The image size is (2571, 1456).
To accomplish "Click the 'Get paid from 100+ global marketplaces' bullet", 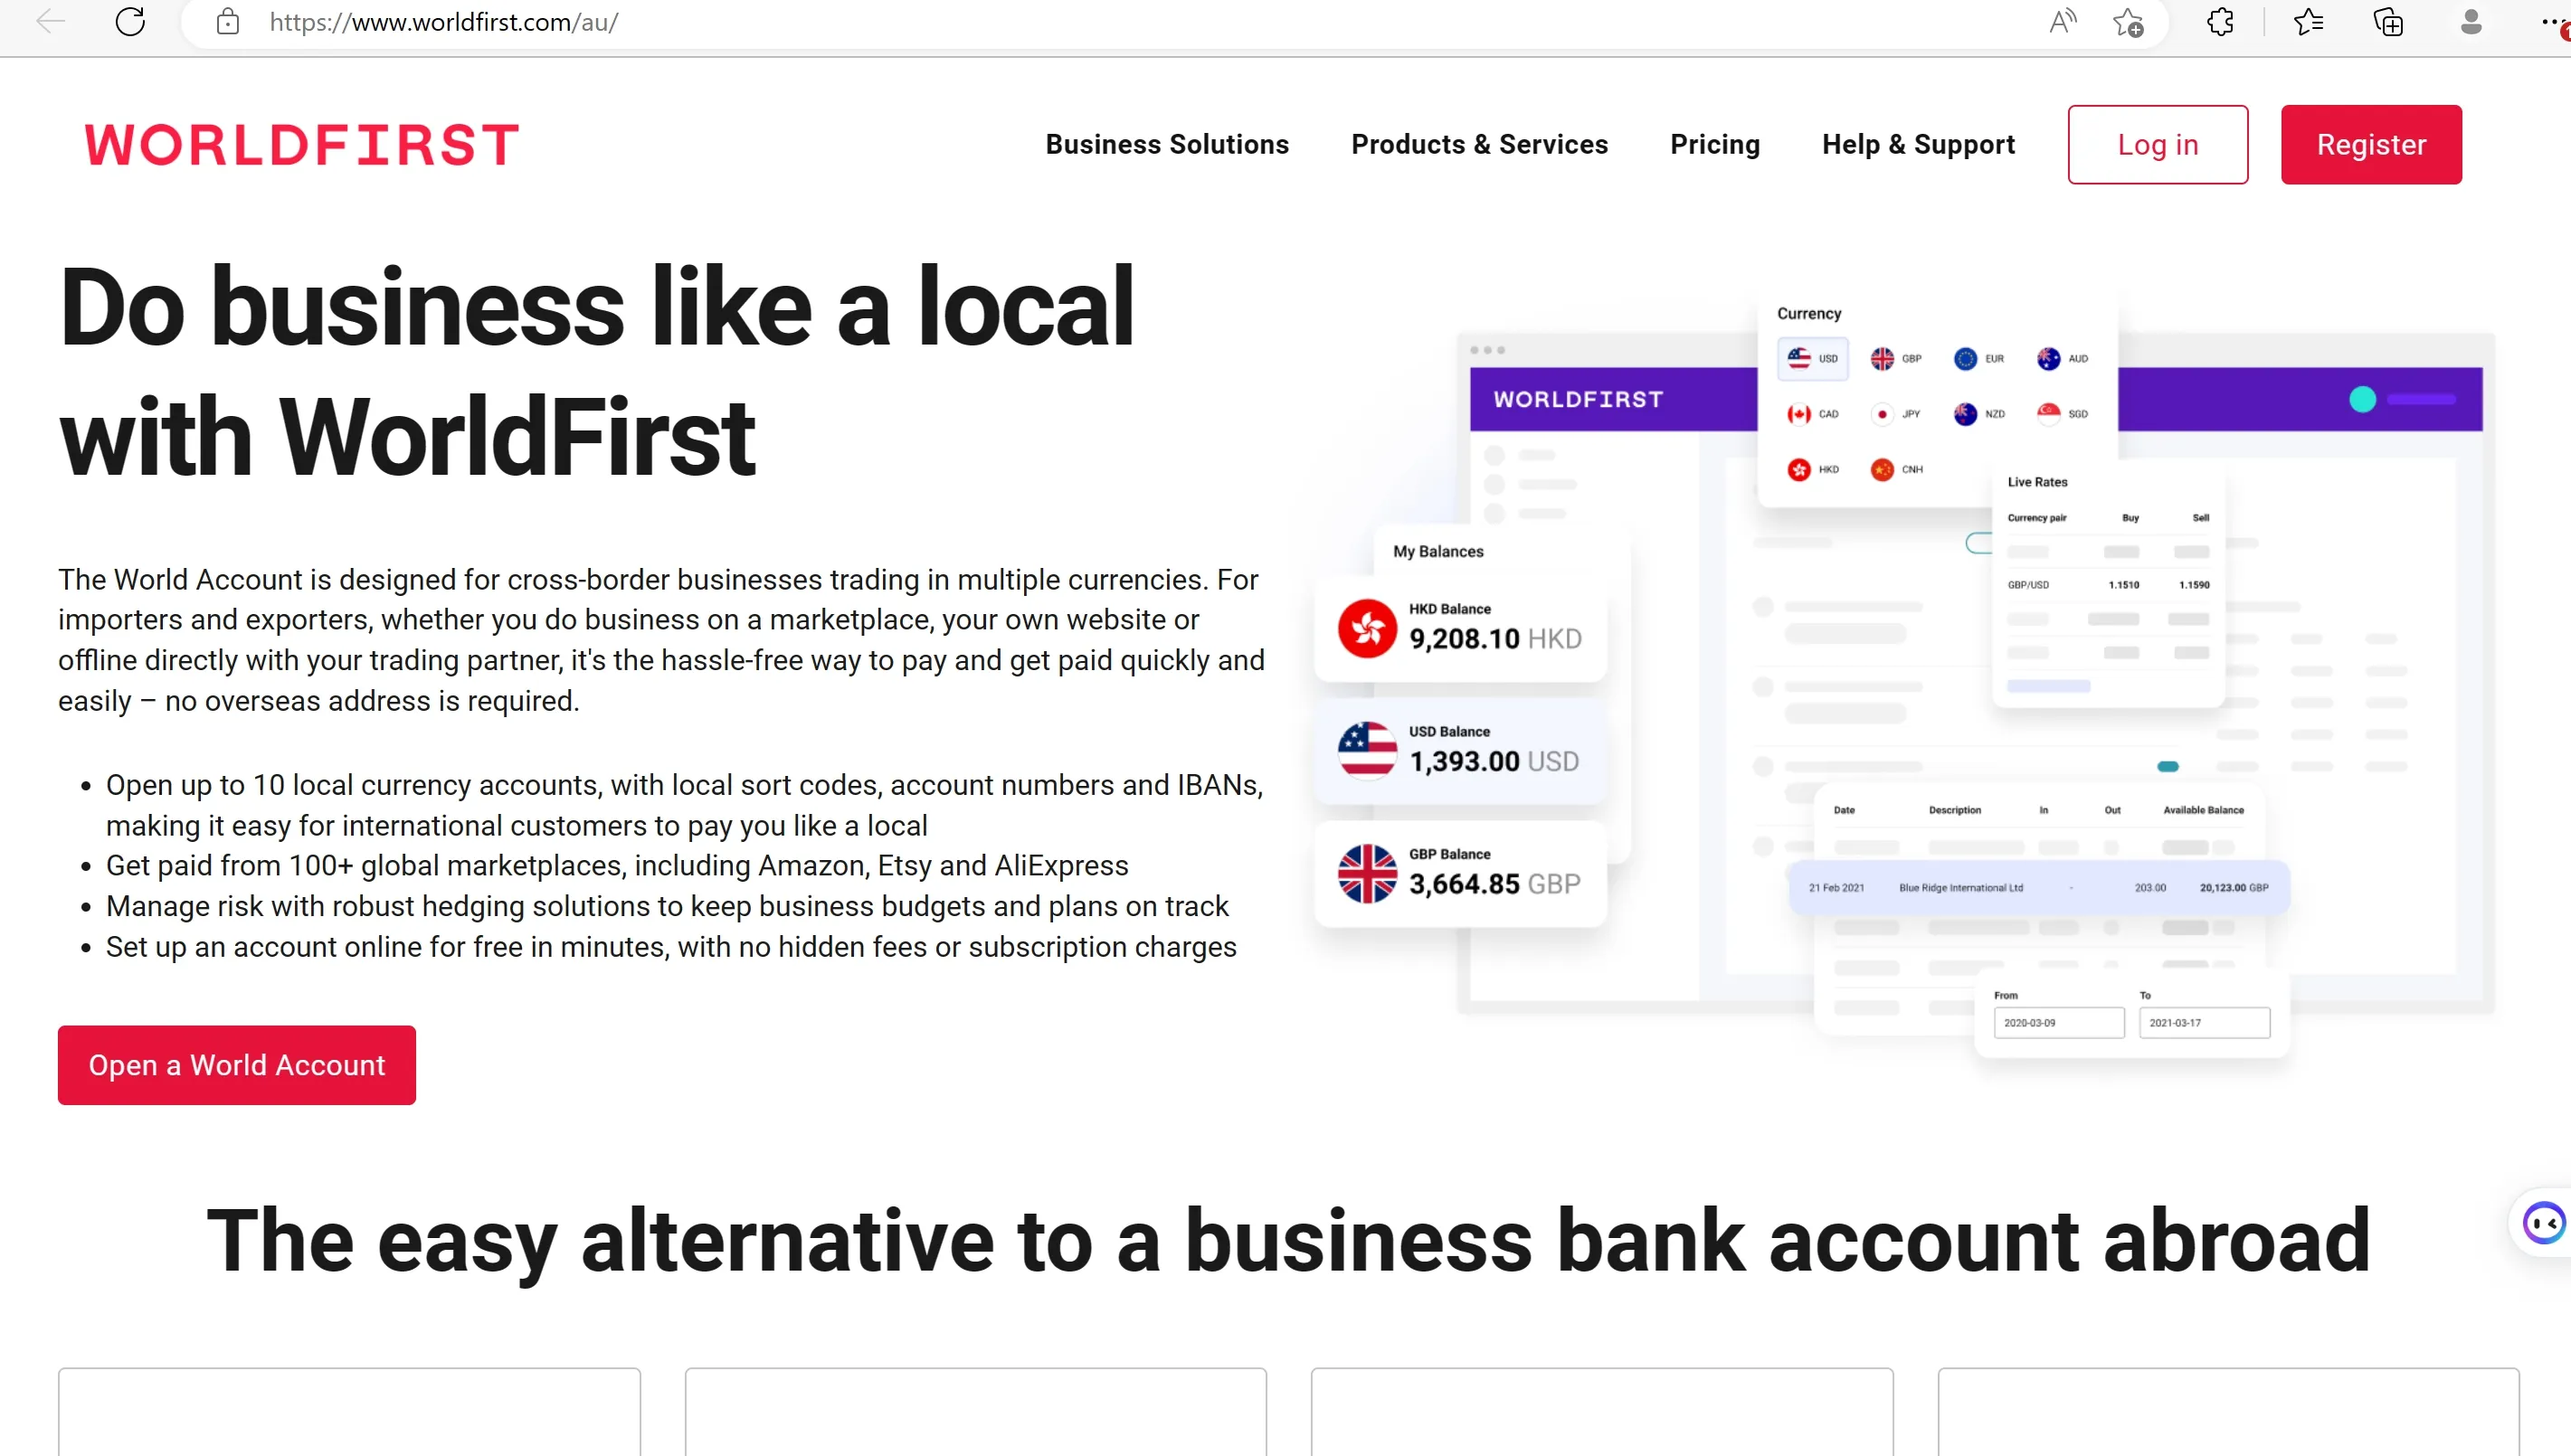I will (x=617, y=865).
